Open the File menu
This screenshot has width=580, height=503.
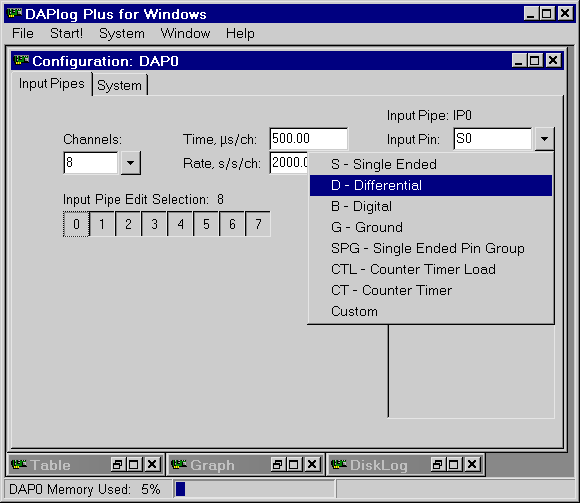[23, 34]
